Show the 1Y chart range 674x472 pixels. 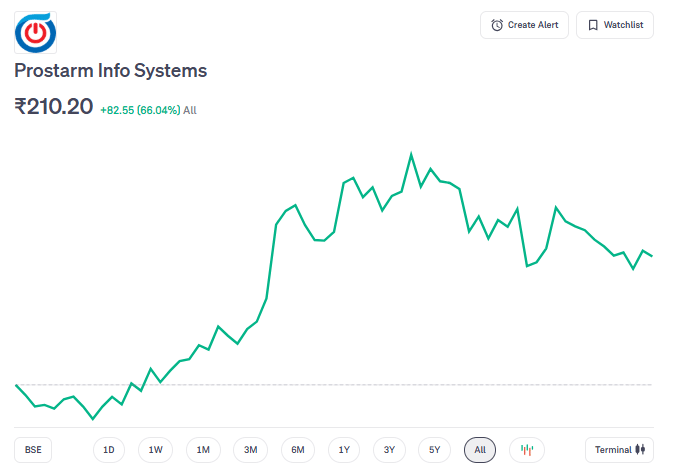(344, 450)
